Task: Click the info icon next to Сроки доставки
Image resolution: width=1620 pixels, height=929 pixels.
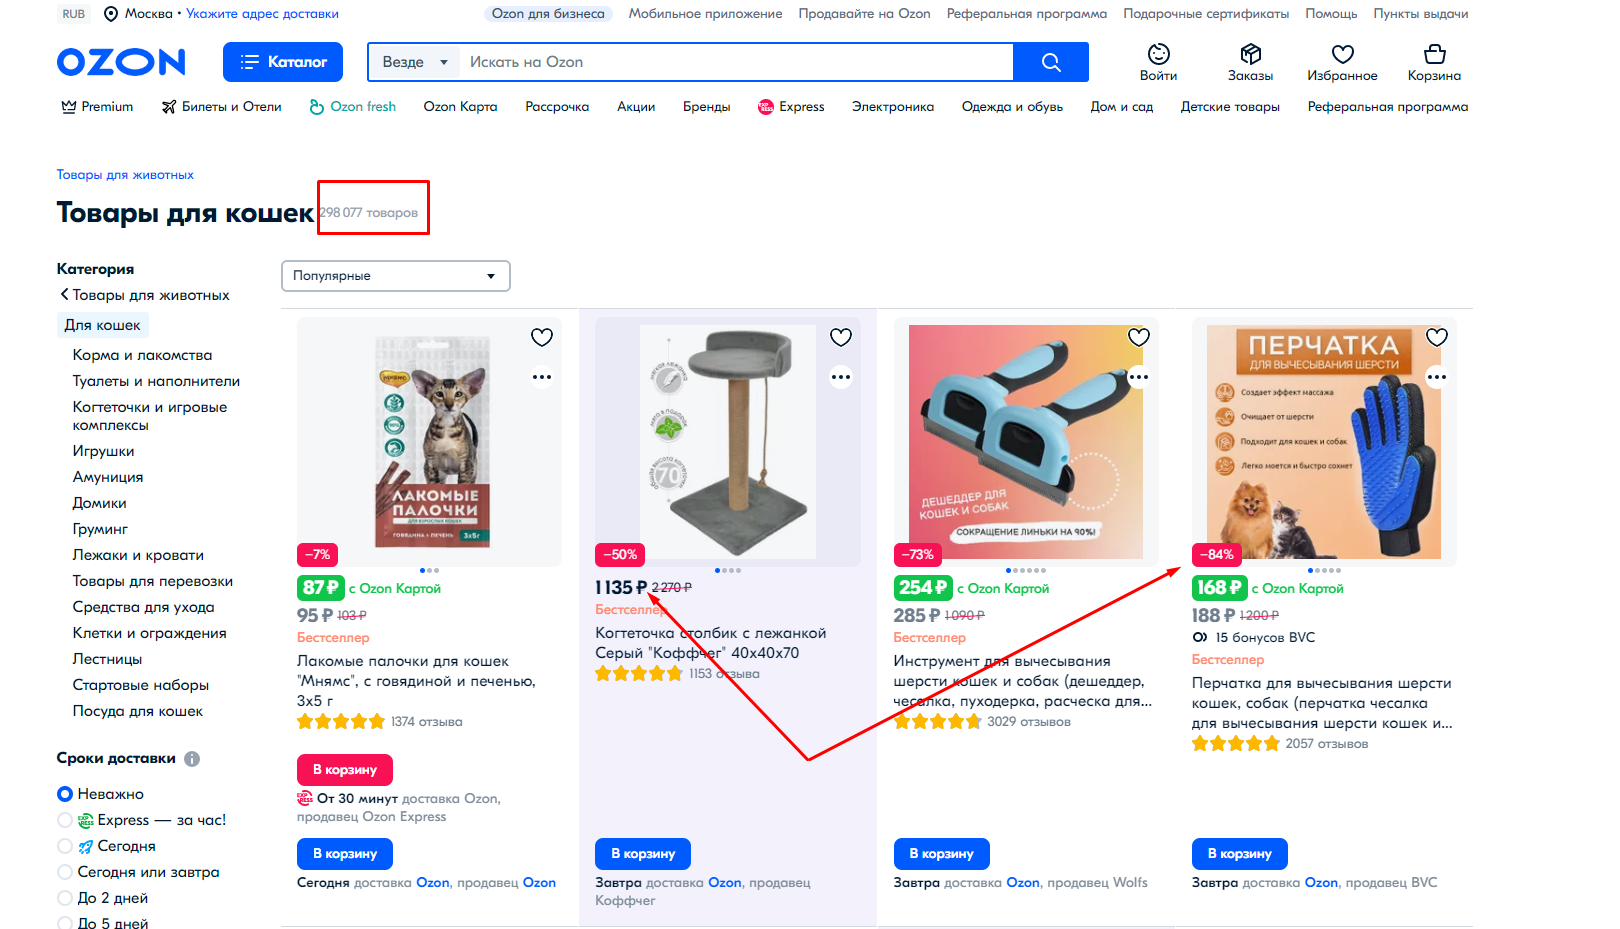Action: click(192, 759)
